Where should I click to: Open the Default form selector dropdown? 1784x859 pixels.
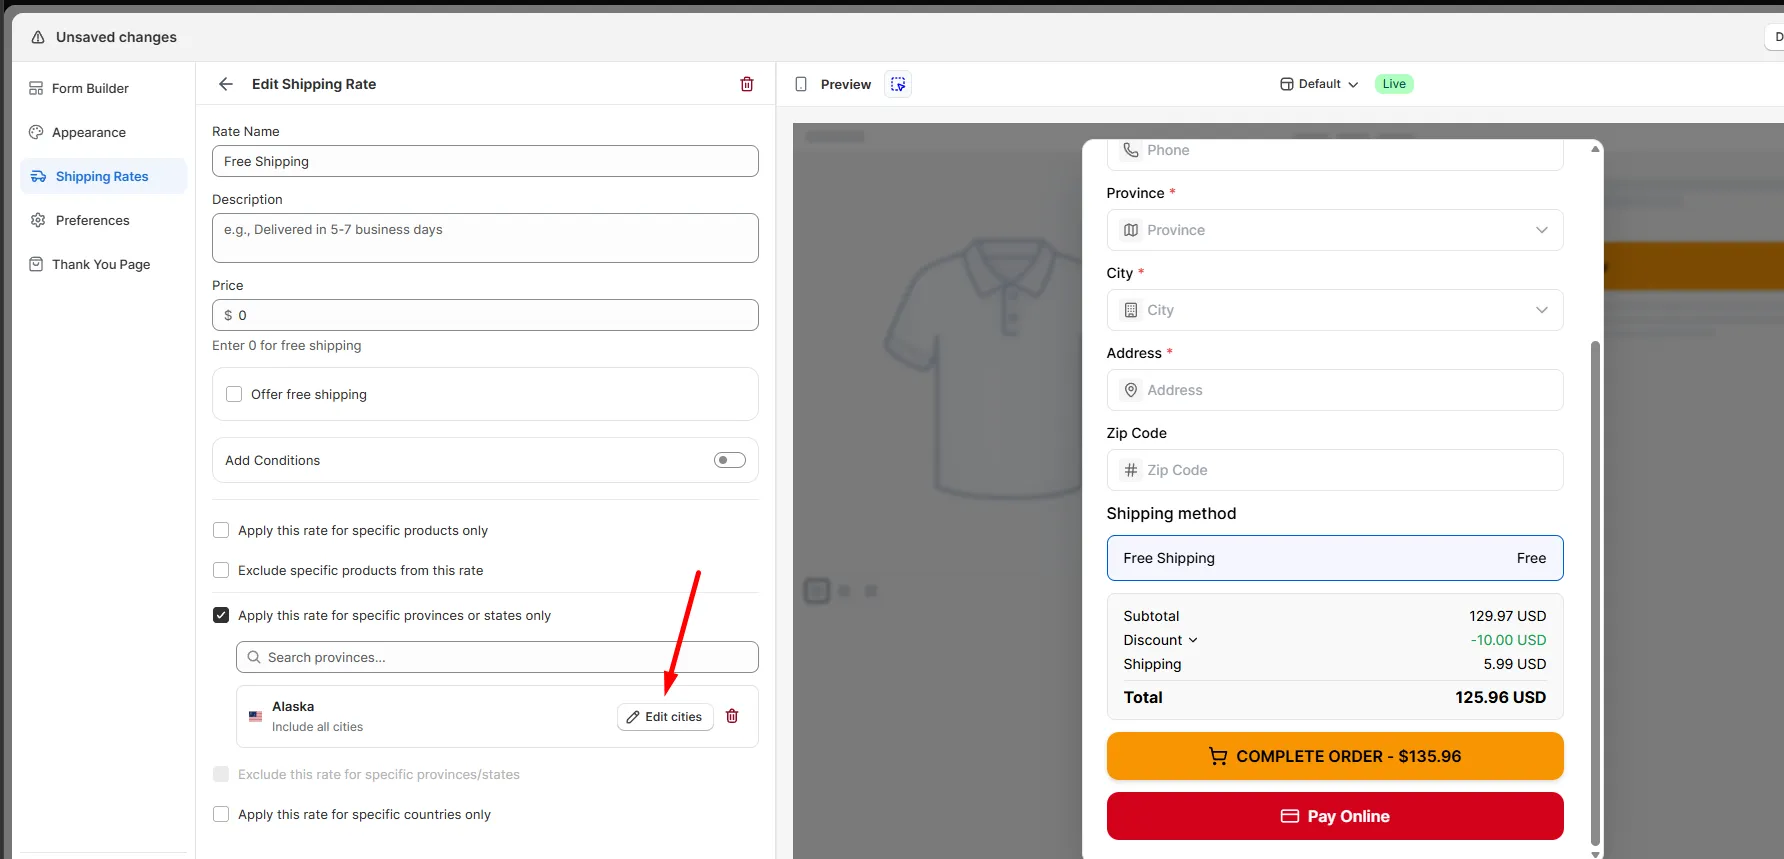1319,84
